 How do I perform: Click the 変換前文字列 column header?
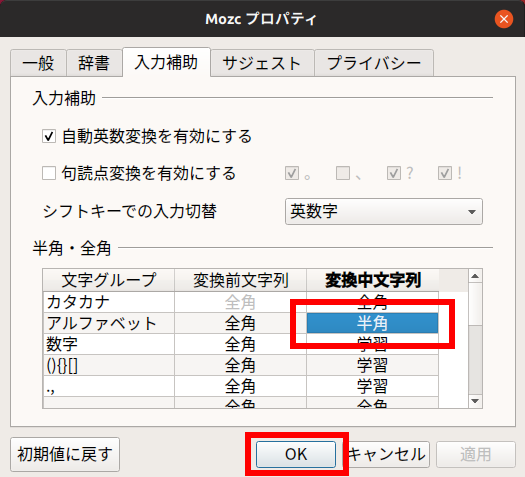[240, 280]
